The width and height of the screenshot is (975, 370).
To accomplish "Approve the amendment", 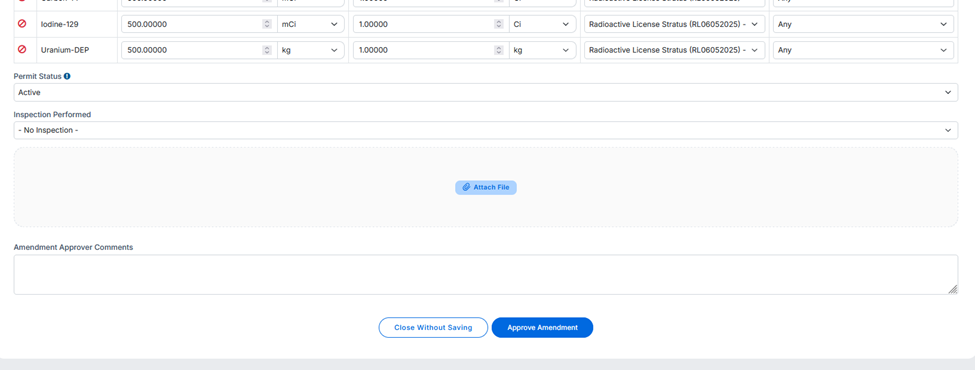I will click(542, 328).
